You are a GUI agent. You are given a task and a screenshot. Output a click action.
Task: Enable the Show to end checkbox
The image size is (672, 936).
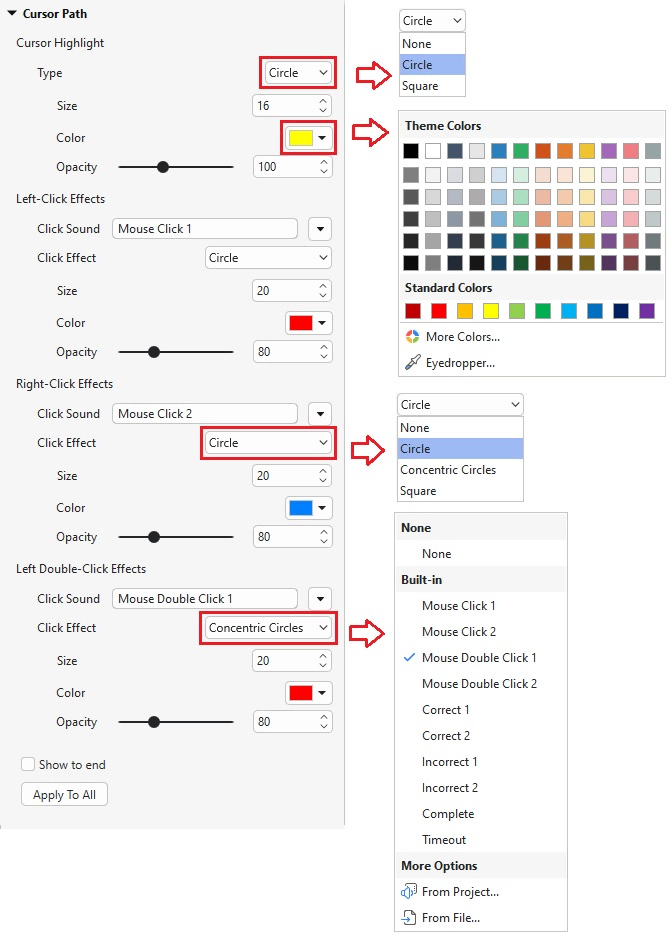(x=27, y=764)
